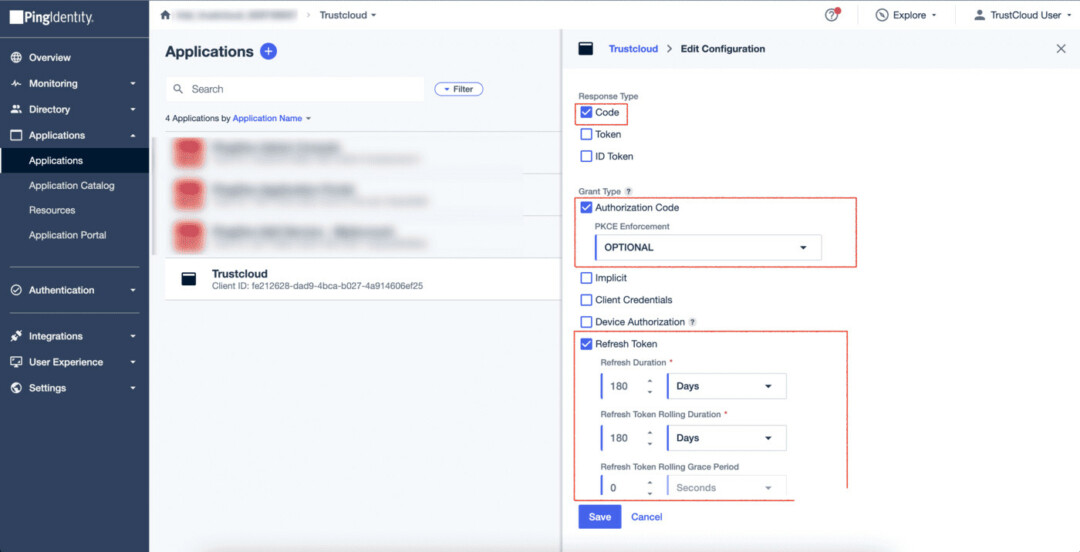Click the Search applications input field
1080x552 pixels.
[x=295, y=89]
